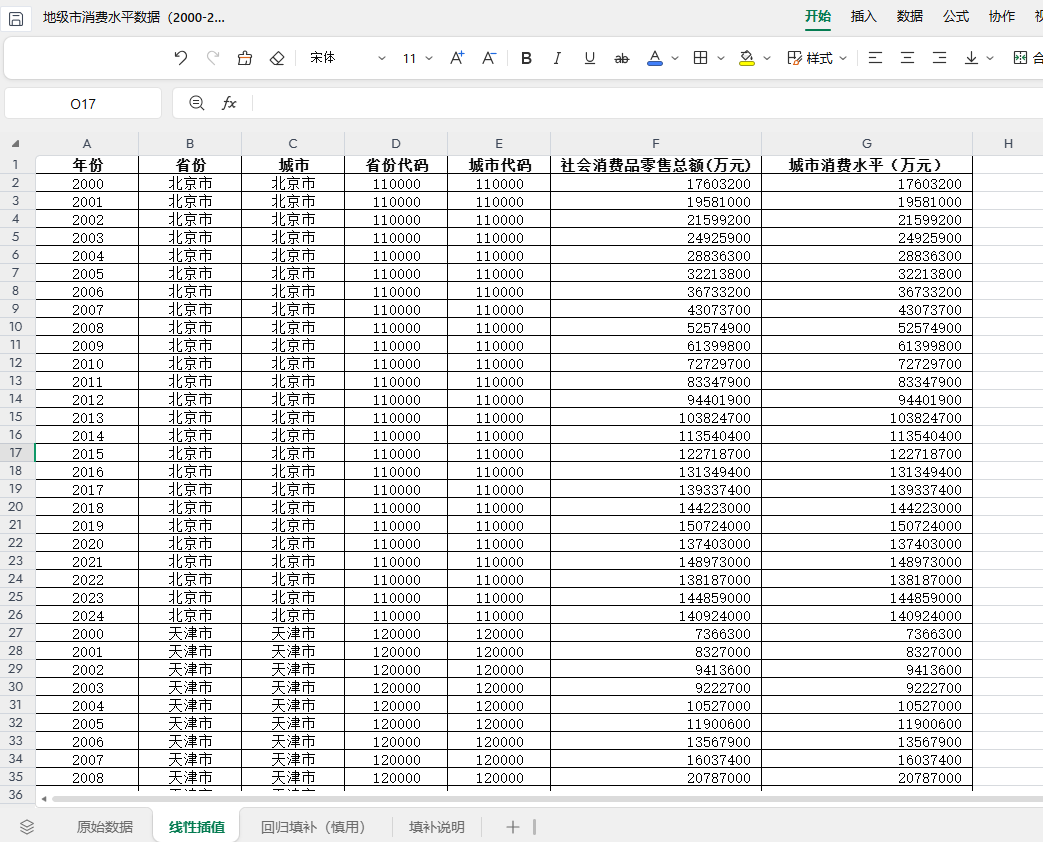This screenshot has width=1043, height=842.
Task: Toggle strikethrough formatting
Action: click(x=621, y=59)
